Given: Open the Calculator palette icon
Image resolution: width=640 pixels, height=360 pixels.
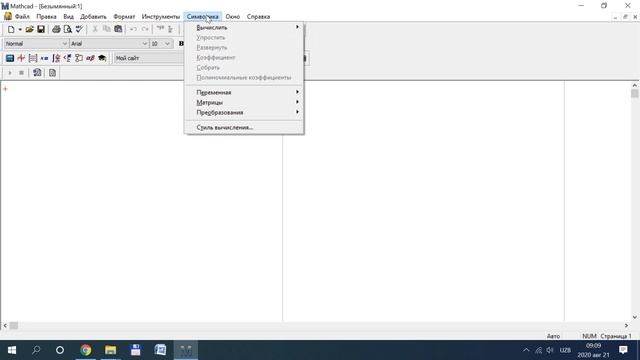Looking at the screenshot, I should tap(10, 58).
